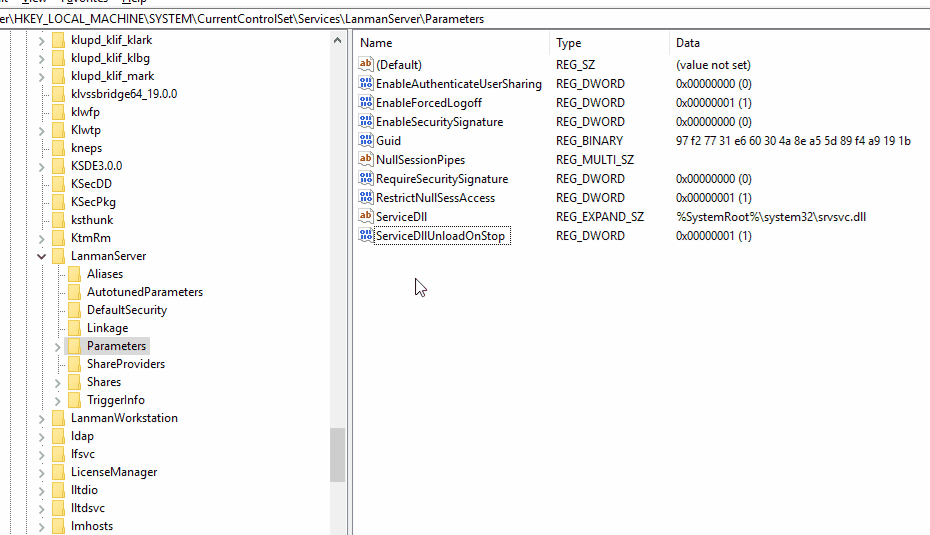Expand the Shares subkey arrow
Image resolution: width=930 pixels, height=535 pixels.
pos(58,383)
